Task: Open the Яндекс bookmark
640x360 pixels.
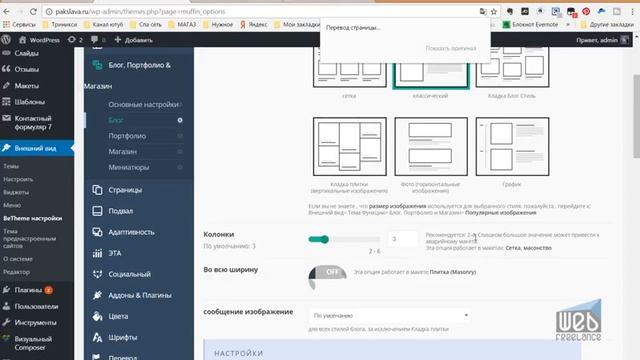Action: click(254, 24)
